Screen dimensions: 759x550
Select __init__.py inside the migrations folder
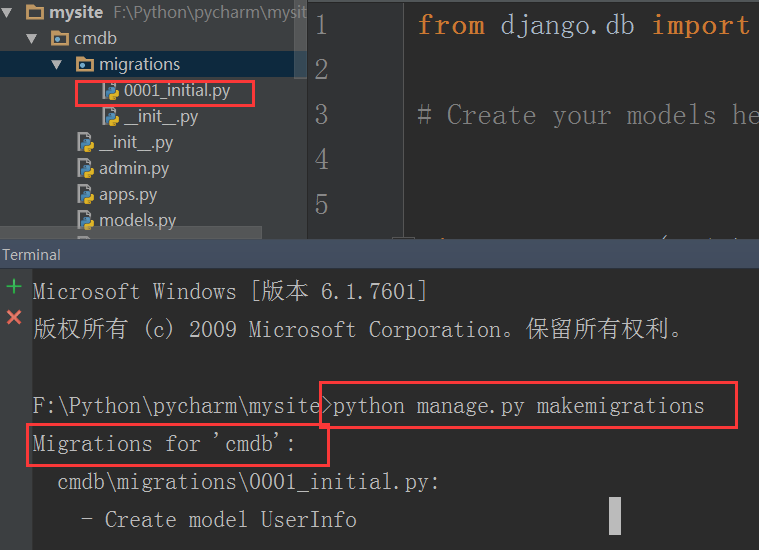tap(161, 117)
